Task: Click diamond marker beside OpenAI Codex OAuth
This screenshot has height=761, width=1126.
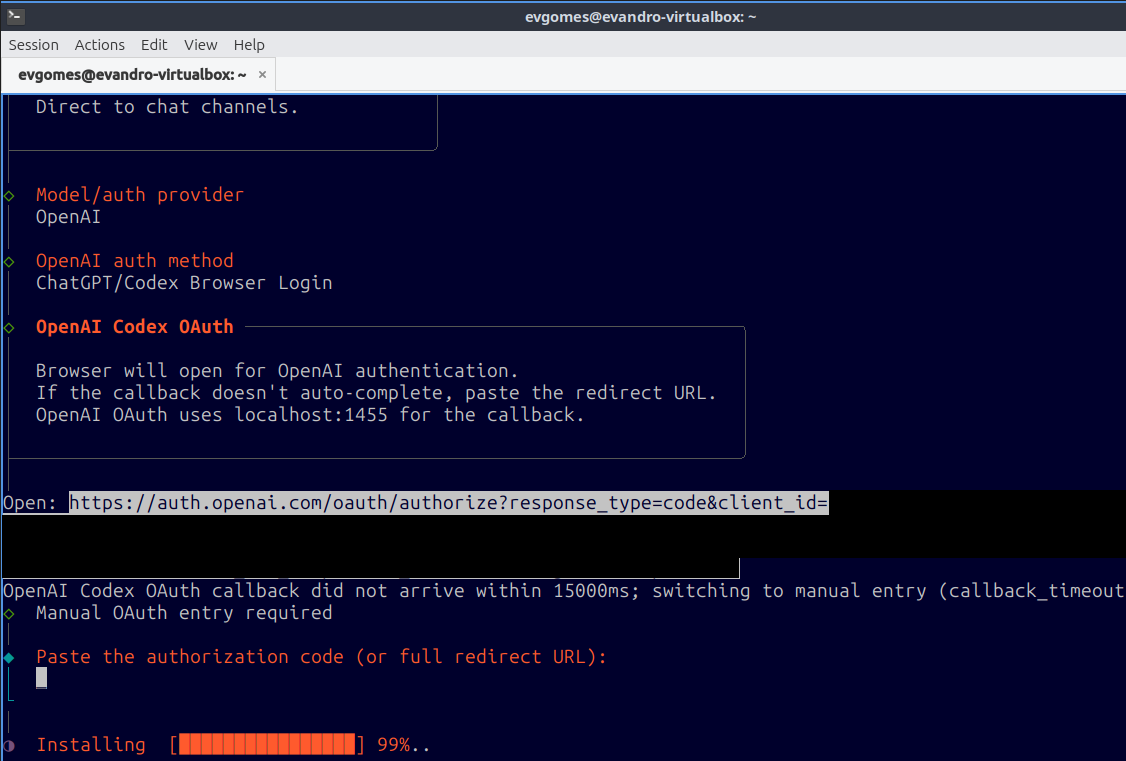Action: [x=9, y=327]
